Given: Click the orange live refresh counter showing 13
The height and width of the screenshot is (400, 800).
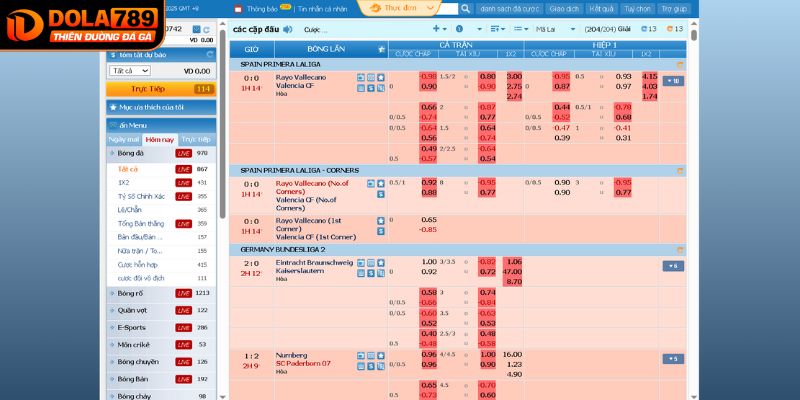Looking at the screenshot, I should 674,29.
